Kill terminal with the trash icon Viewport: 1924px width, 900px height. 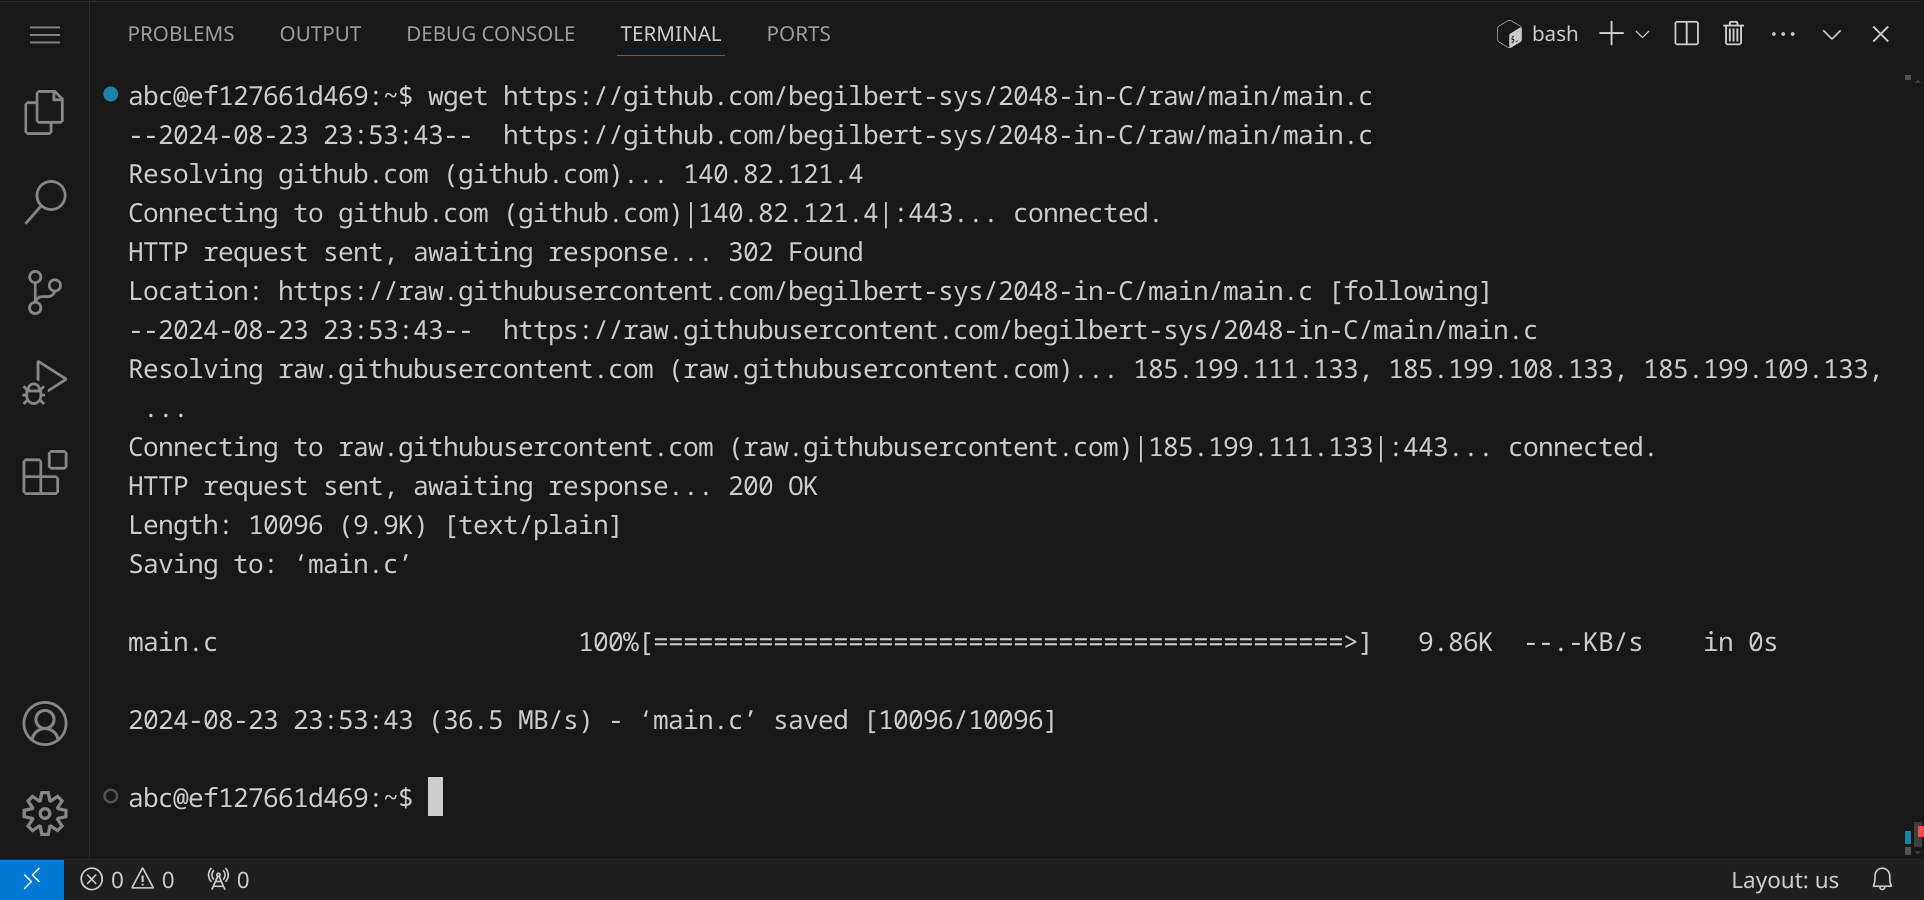point(1733,34)
